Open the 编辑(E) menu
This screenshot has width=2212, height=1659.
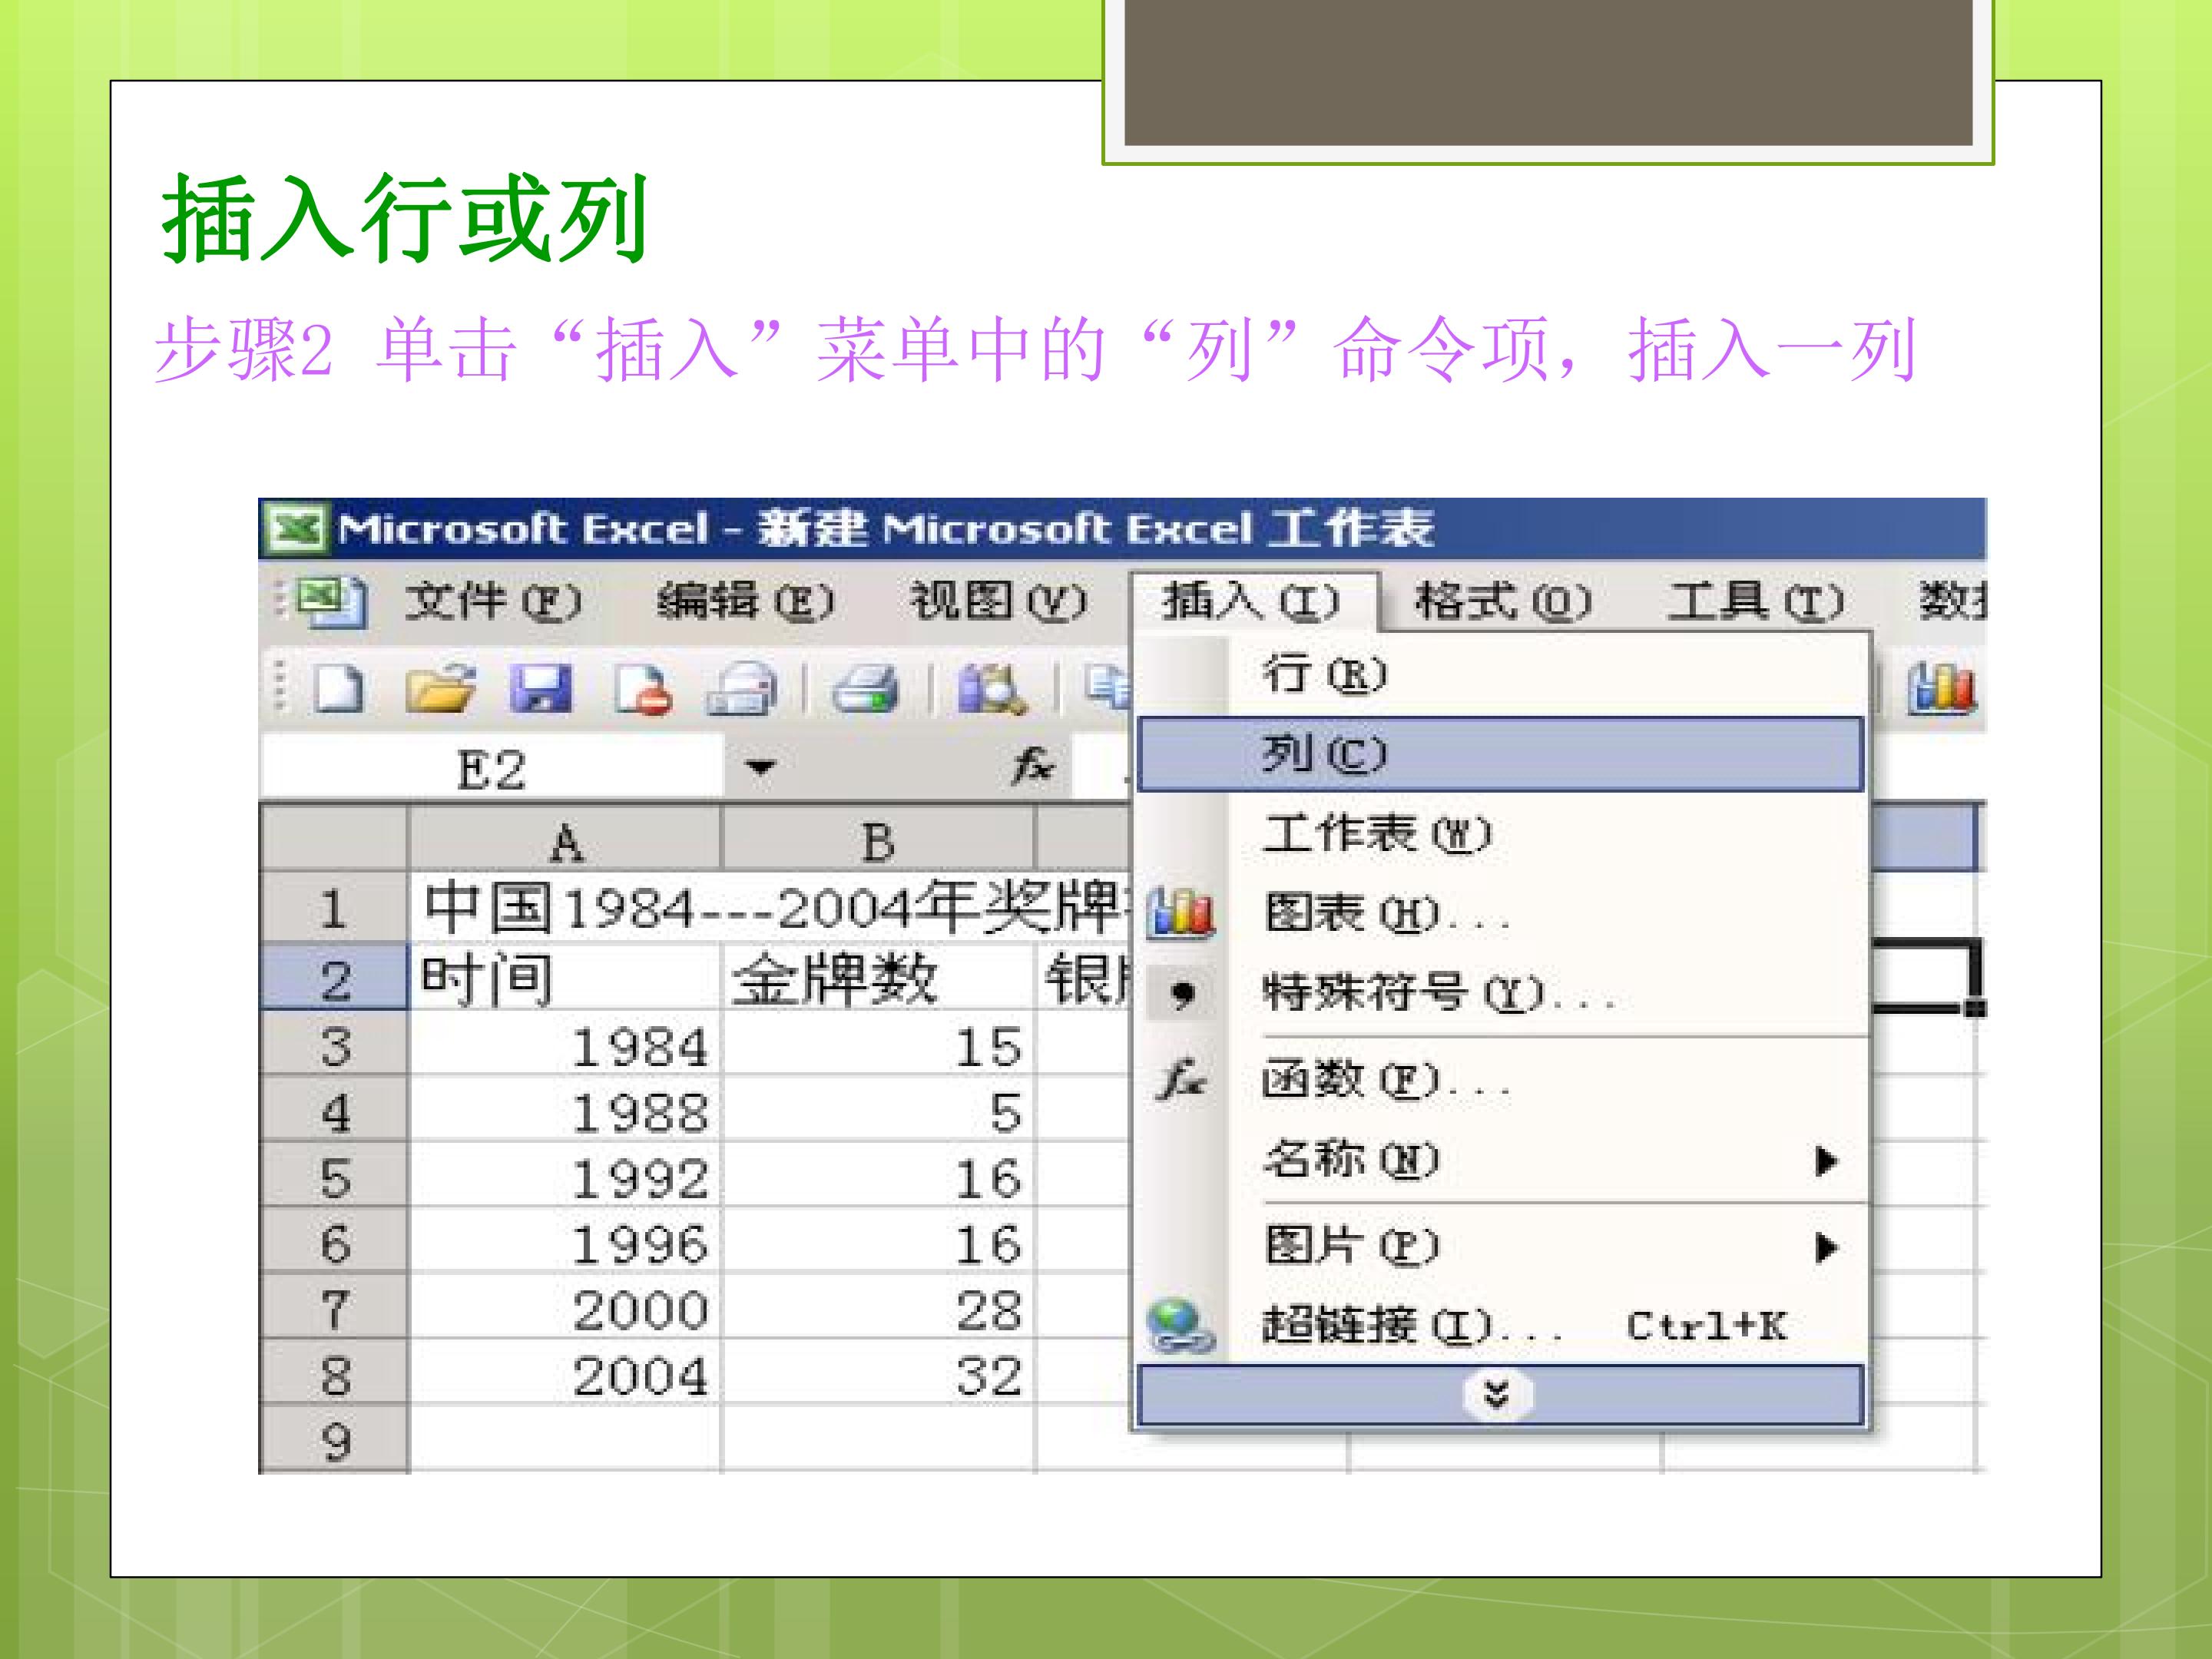pos(745,601)
